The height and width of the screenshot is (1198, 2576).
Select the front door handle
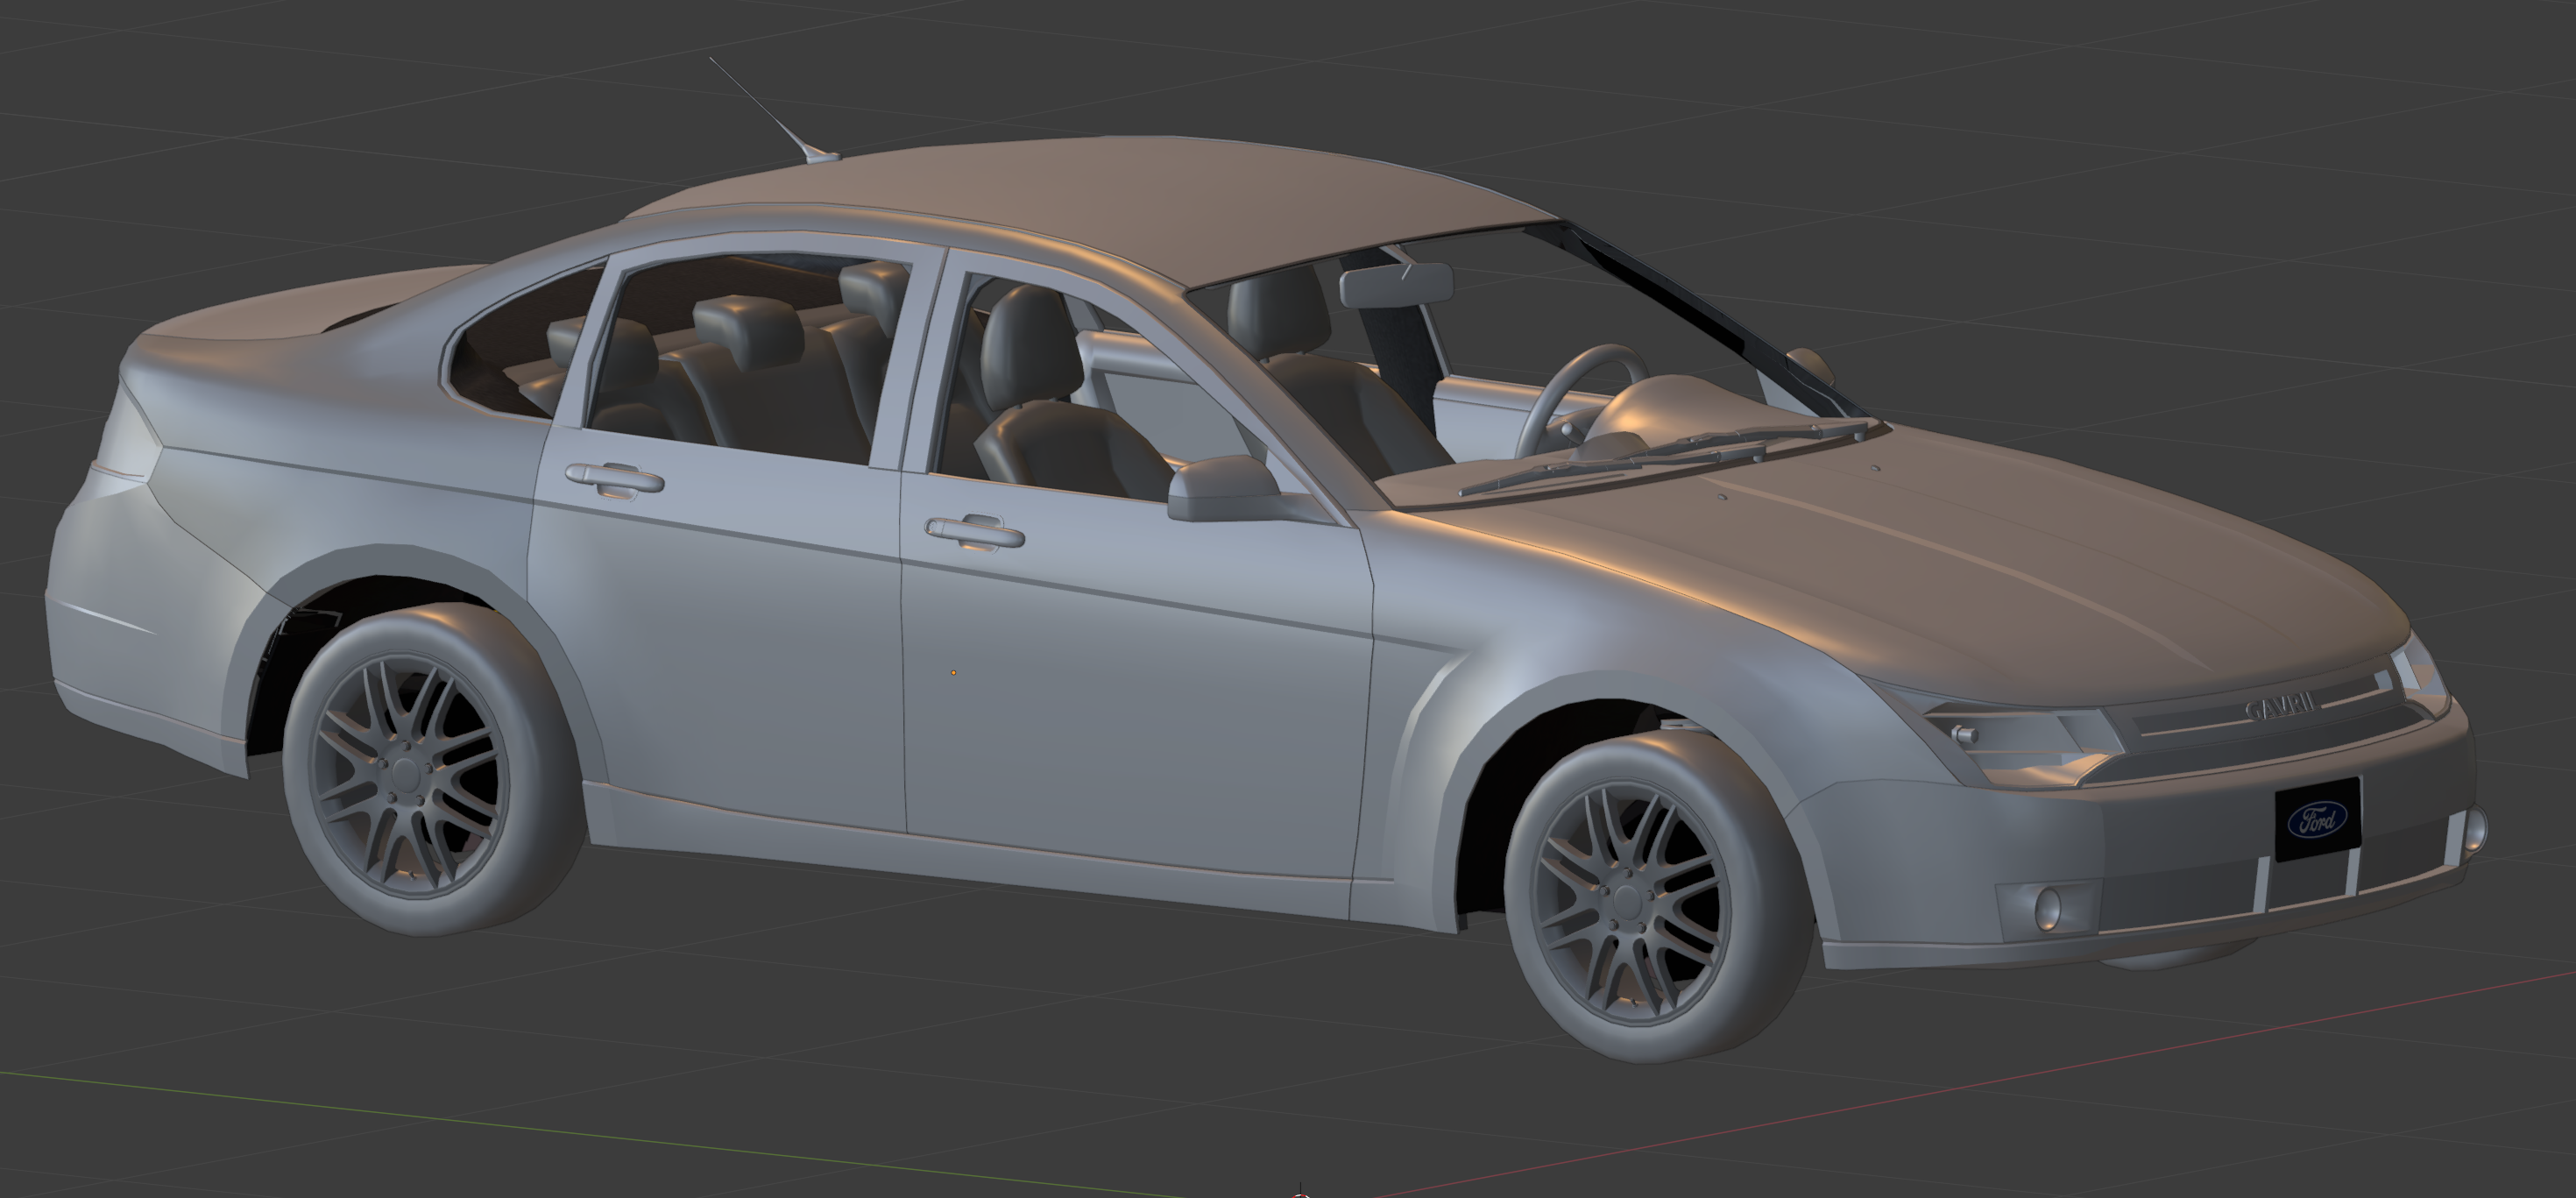pos(974,531)
